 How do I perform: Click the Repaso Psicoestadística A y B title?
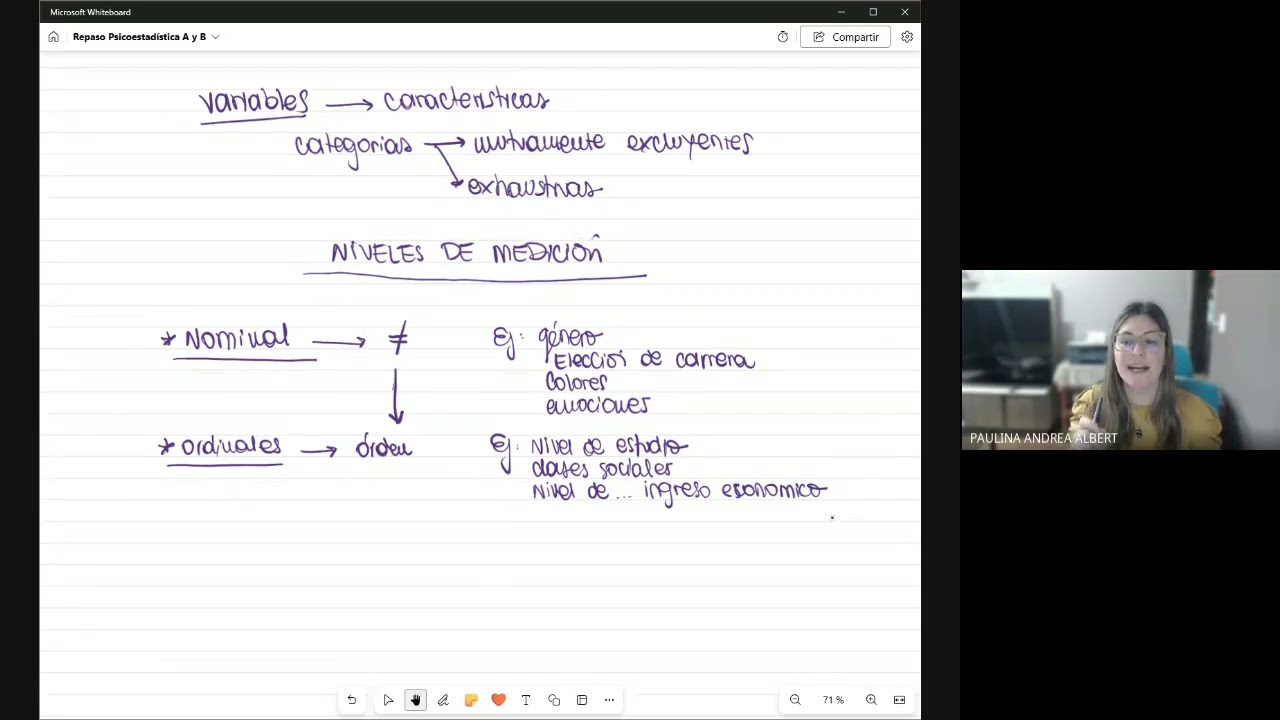click(x=139, y=37)
